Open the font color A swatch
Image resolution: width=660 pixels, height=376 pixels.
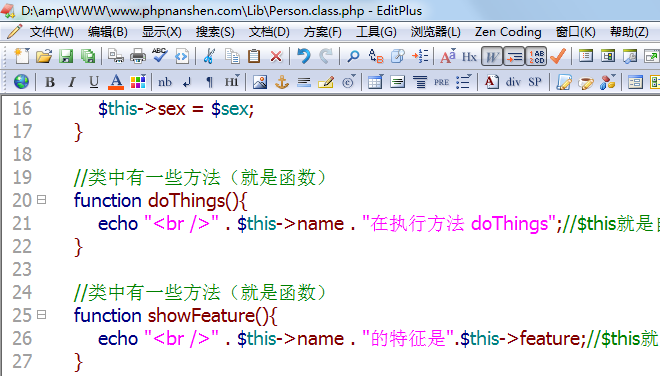tap(116, 82)
